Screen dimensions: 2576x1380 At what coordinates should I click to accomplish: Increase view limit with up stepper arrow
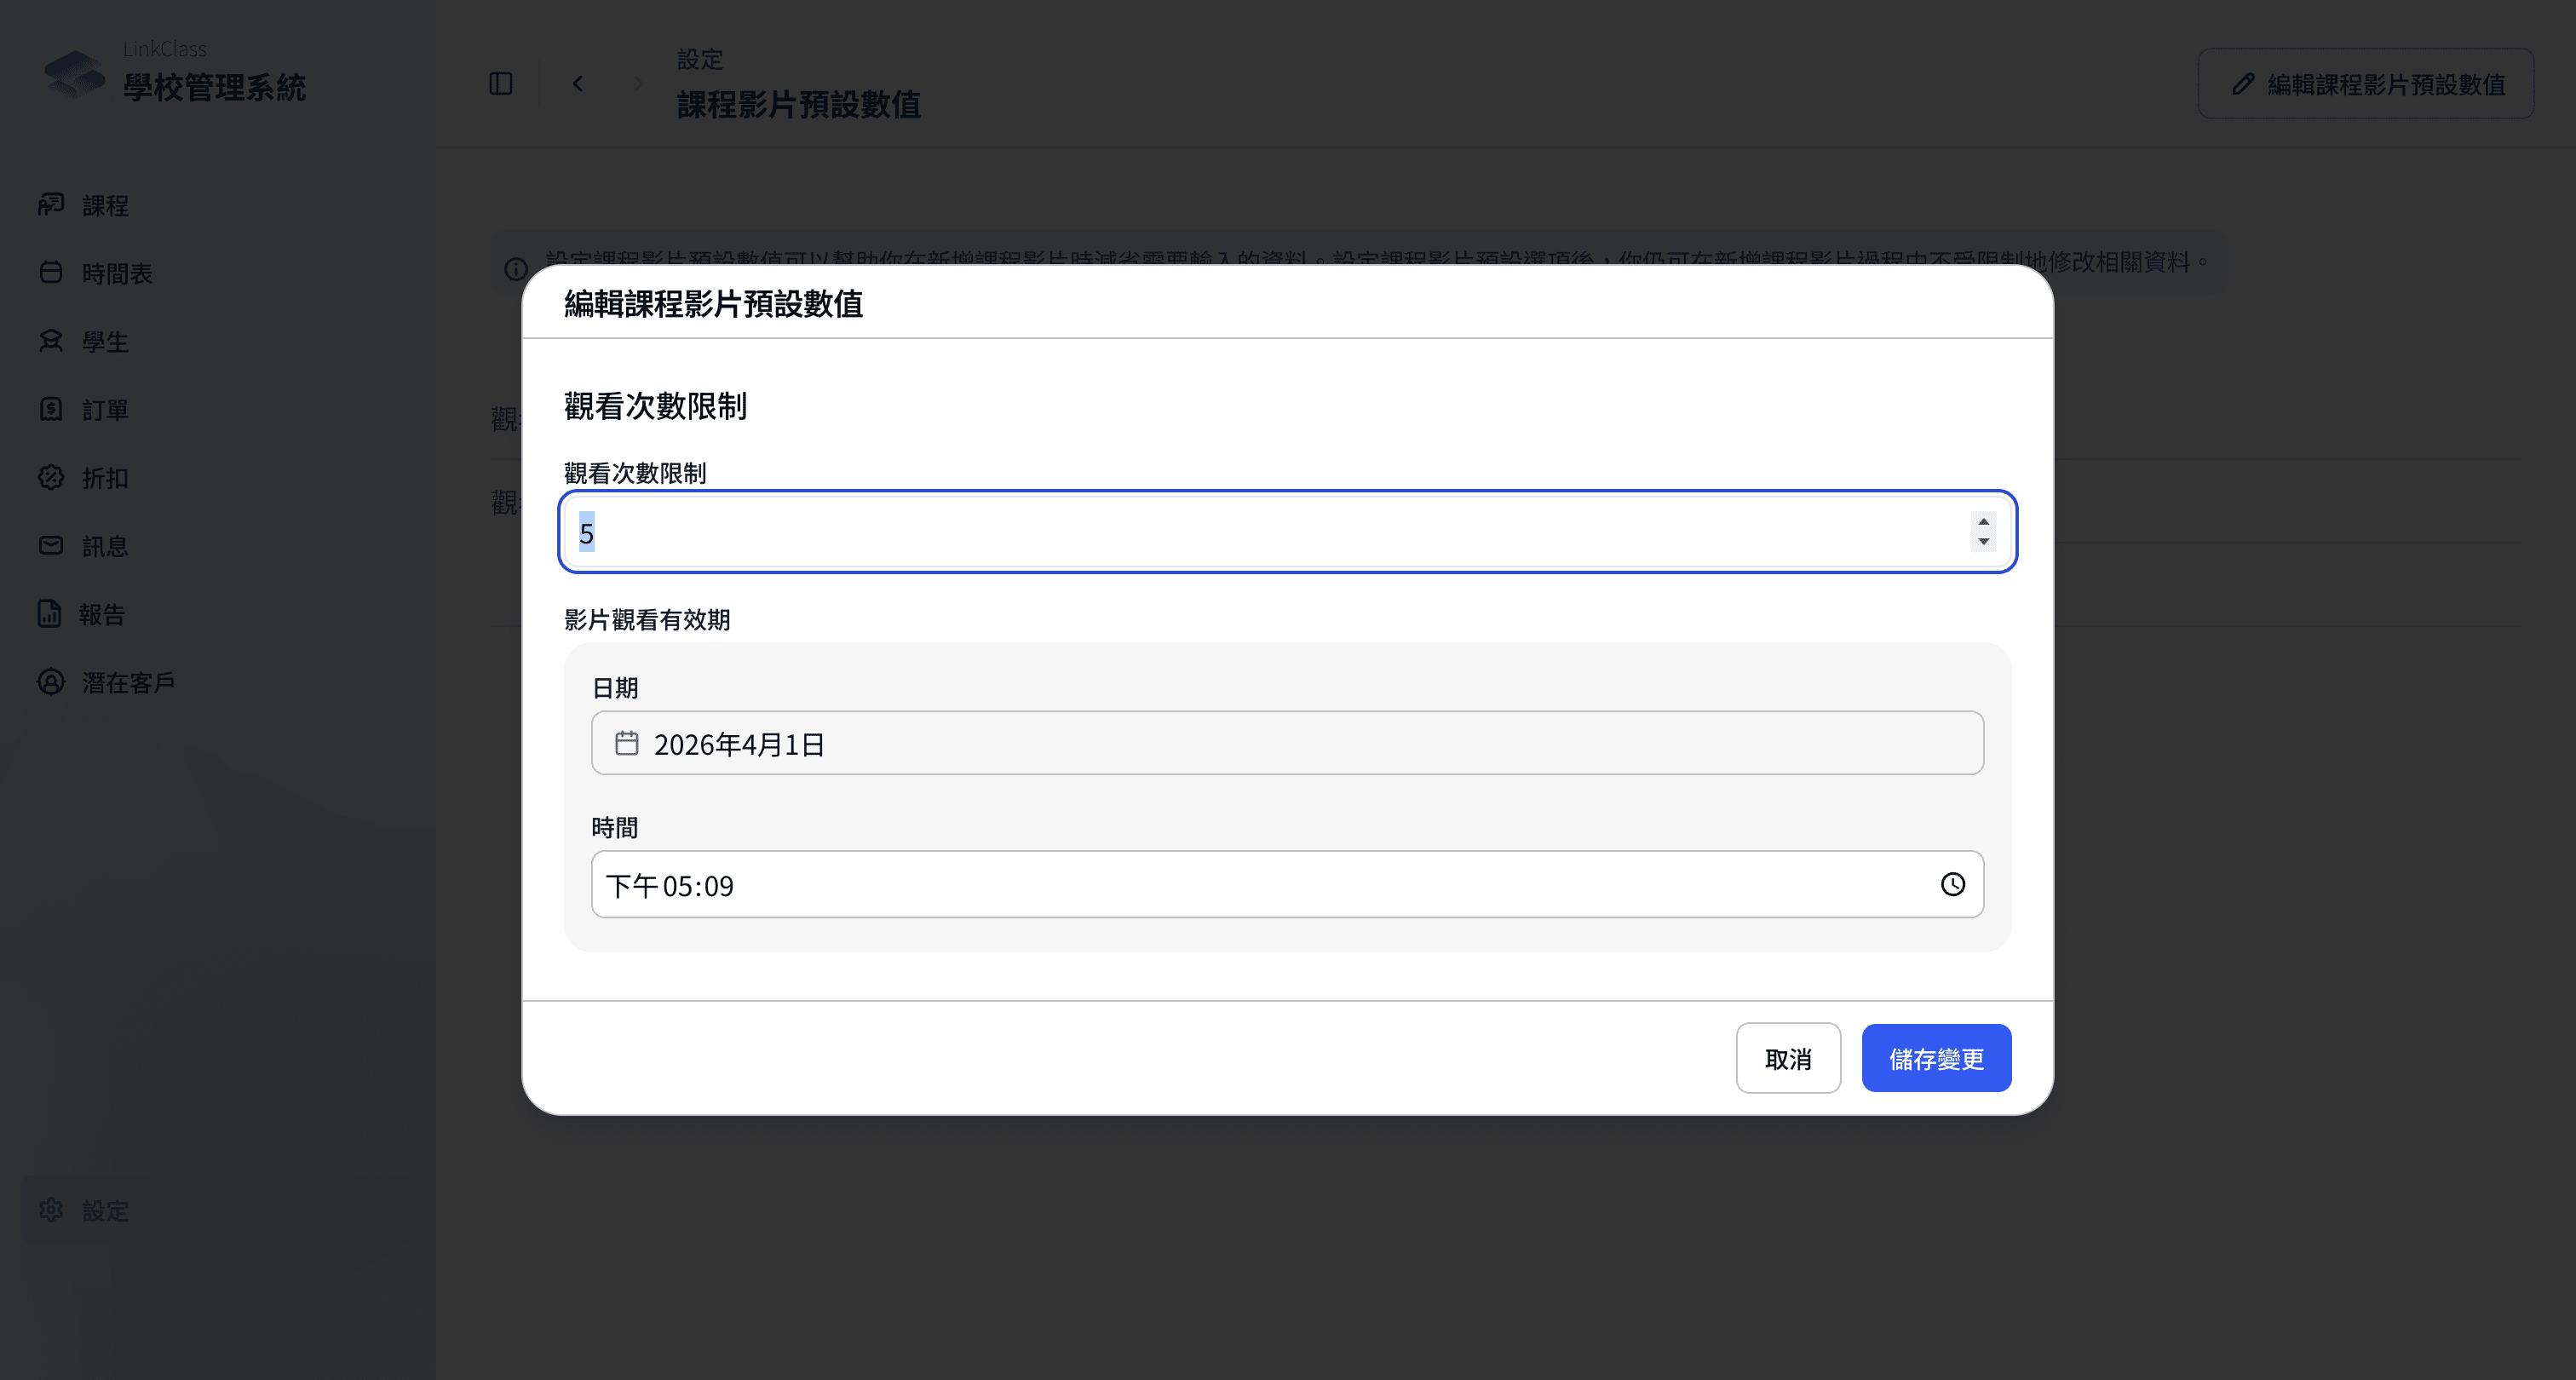point(1983,521)
